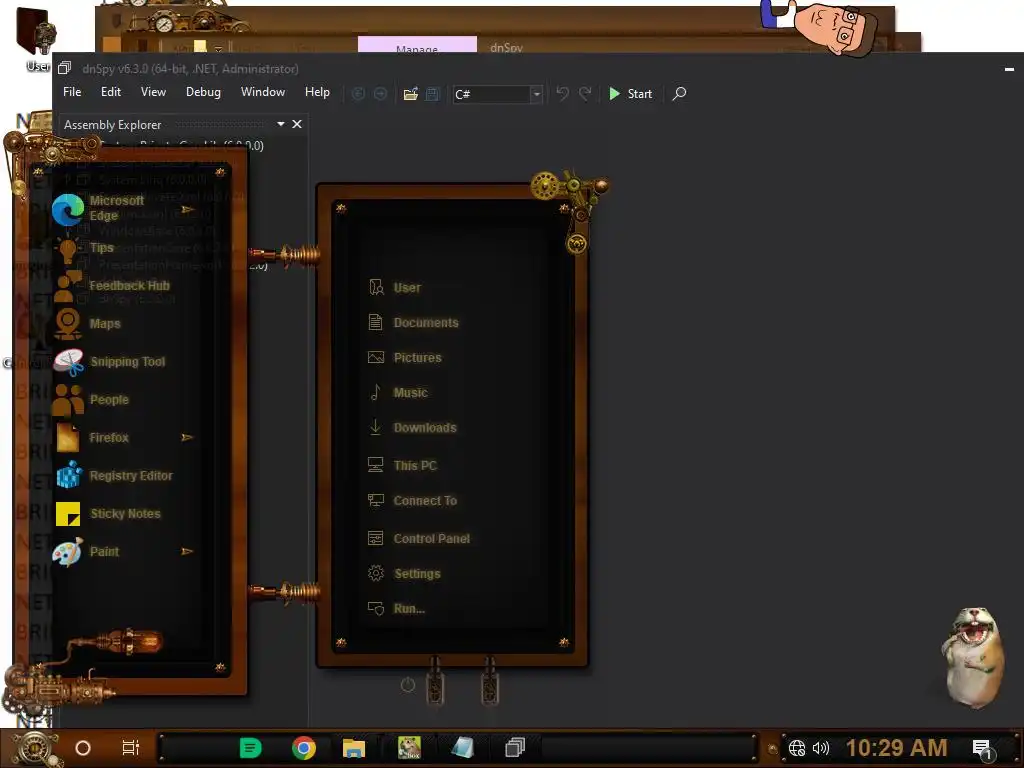Open the green chat app on taskbar
Viewport: 1024px width, 768px height.
click(250, 748)
